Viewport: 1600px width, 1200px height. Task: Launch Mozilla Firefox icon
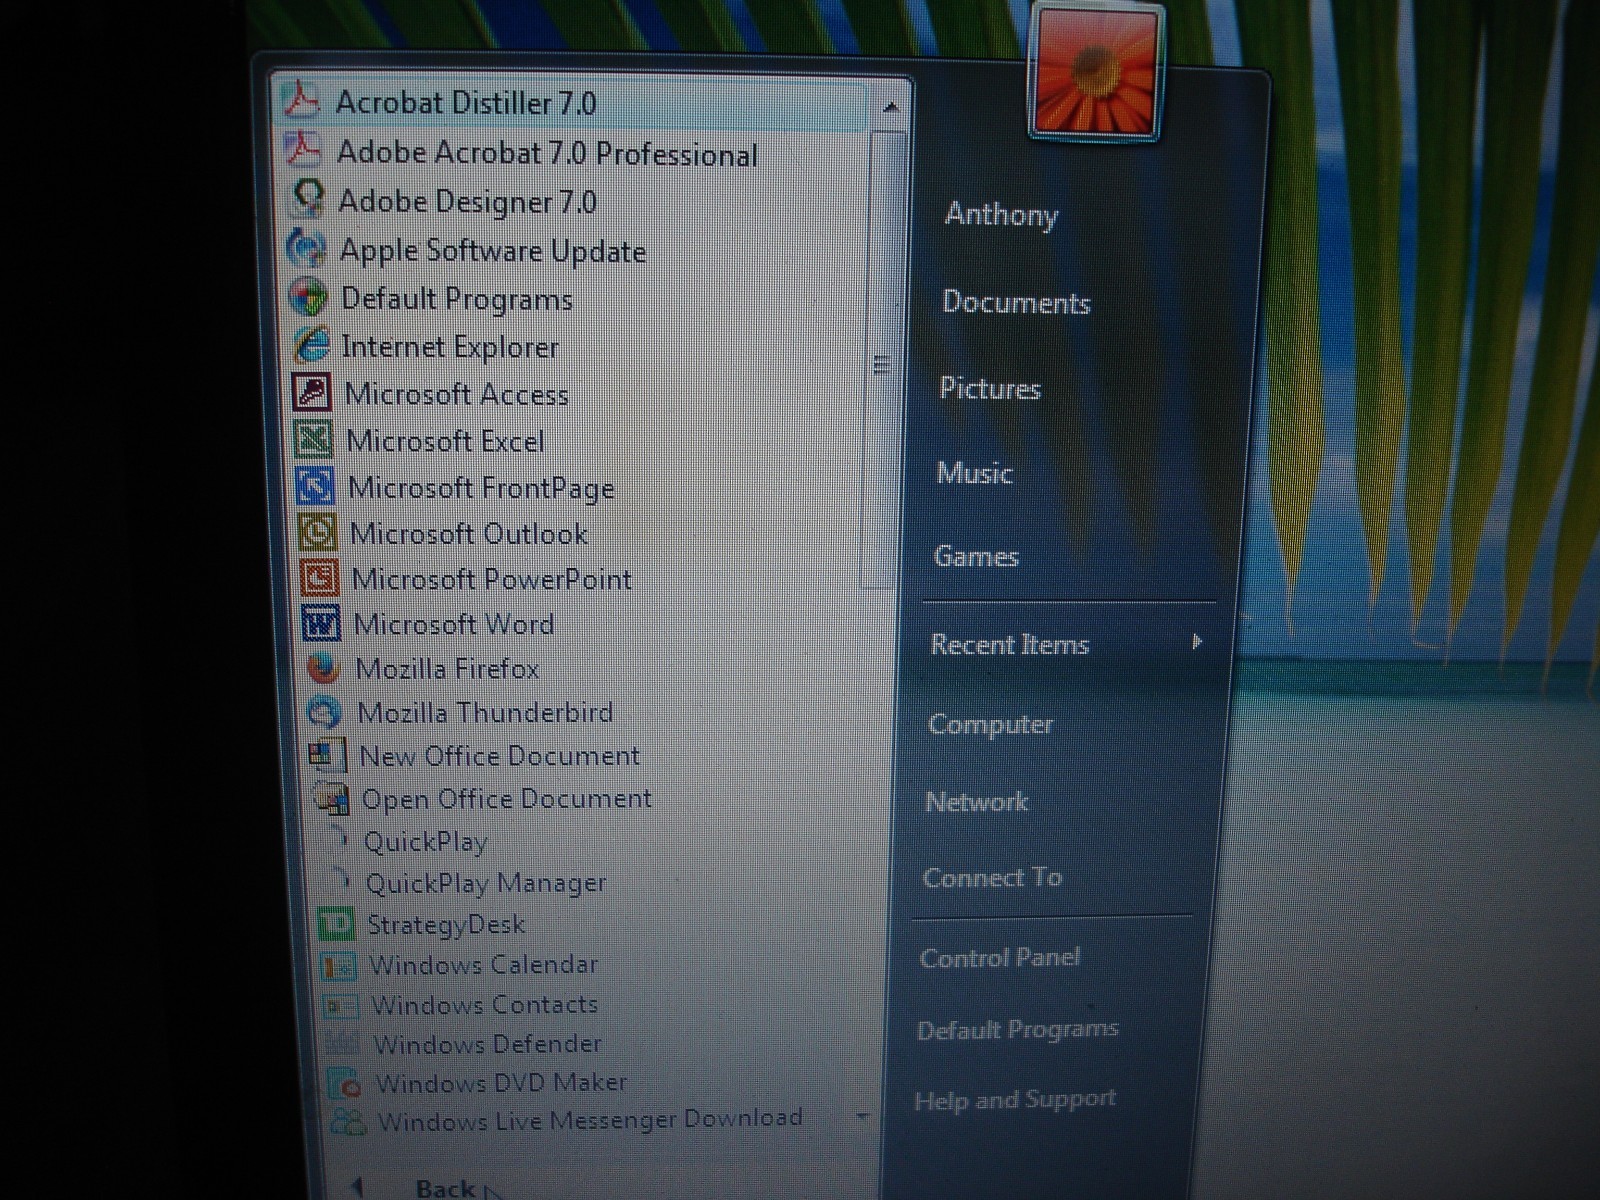323,668
